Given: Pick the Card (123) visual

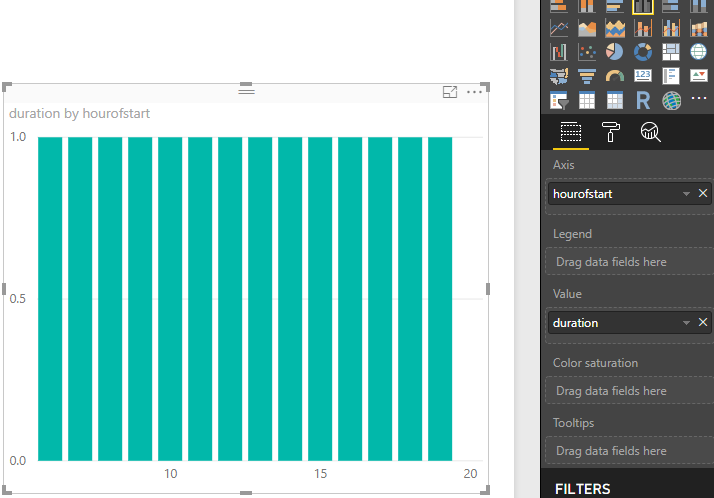Looking at the screenshot, I should point(643,75).
